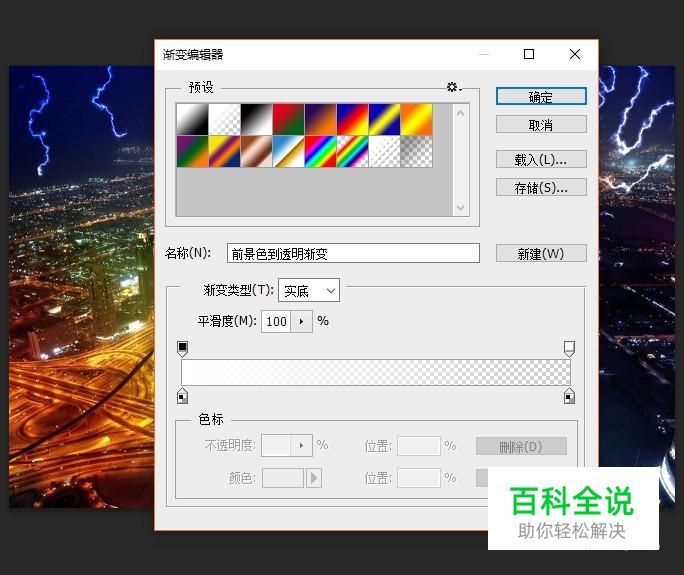This screenshot has height=575, width=684.
Task: Cancel the dialog with 取消
Action: (x=541, y=125)
